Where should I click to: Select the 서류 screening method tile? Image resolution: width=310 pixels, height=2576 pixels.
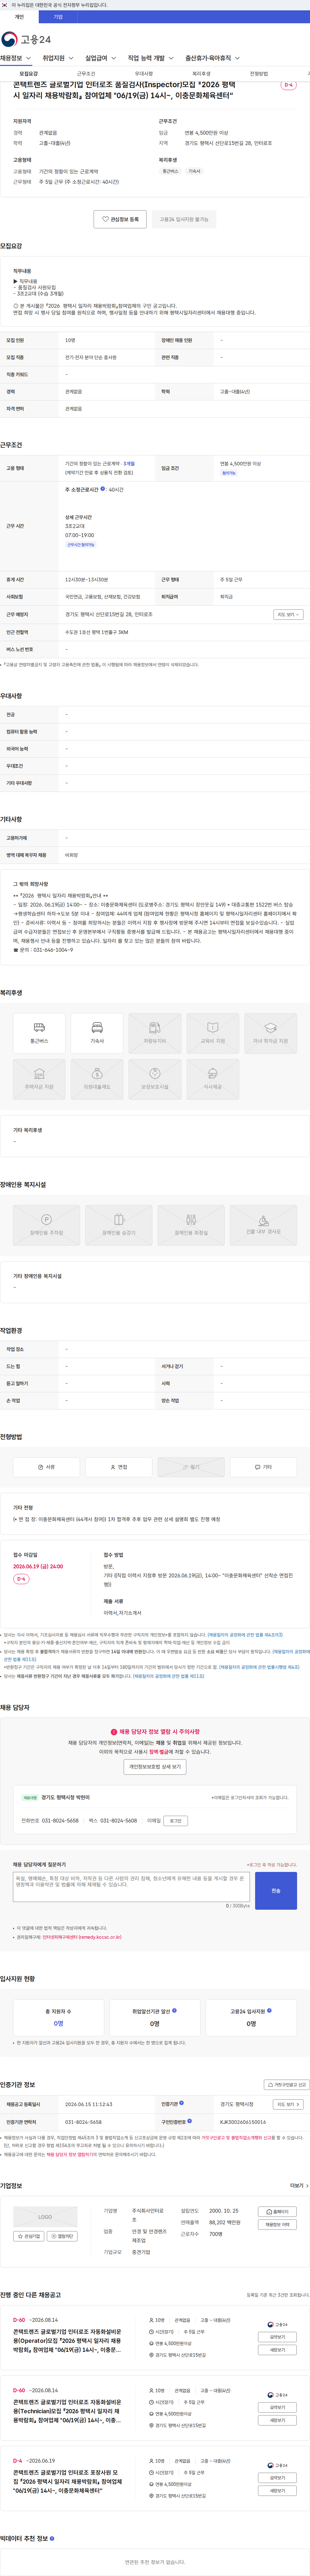(x=46, y=1467)
